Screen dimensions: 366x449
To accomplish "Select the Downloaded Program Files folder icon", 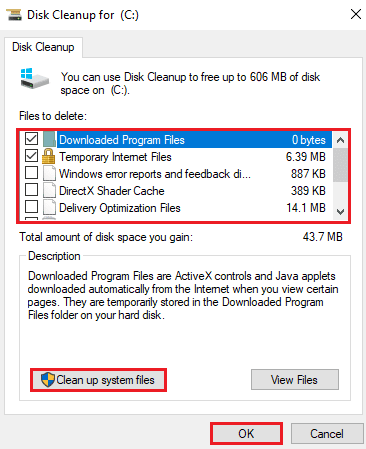I will pyautogui.click(x=49, y=139).
